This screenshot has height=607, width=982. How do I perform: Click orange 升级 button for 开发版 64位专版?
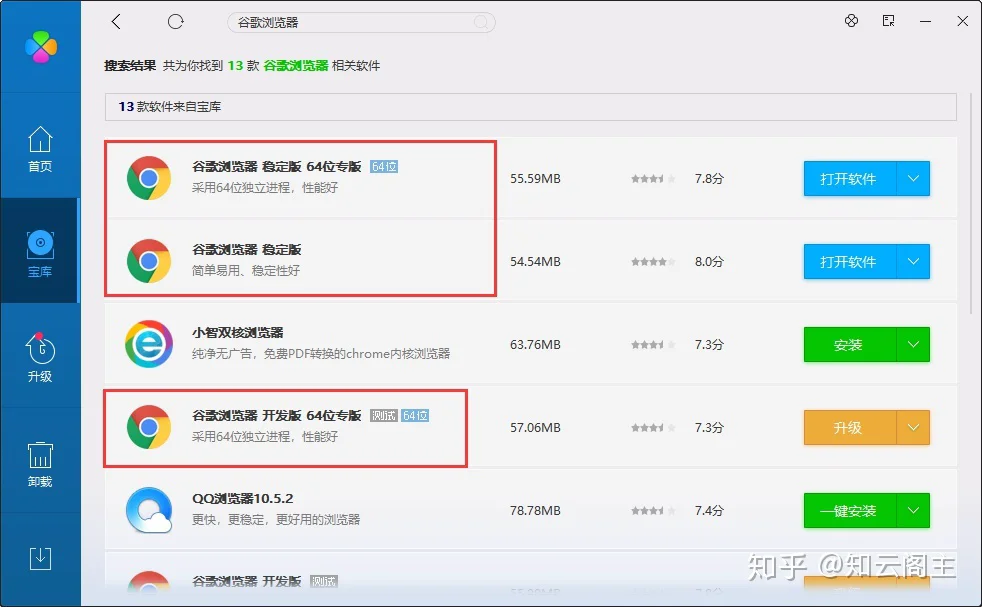850,427
